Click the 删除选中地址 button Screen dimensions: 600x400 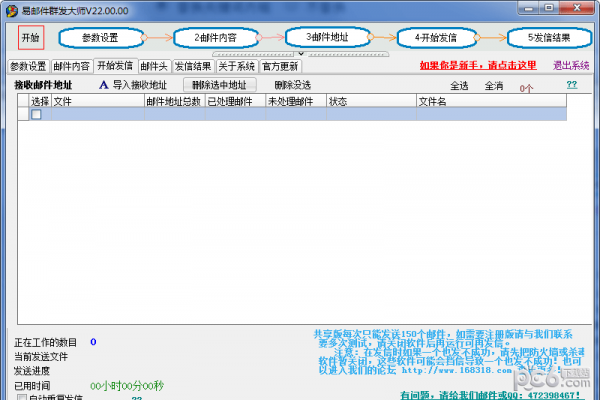(x=220, y=85)
